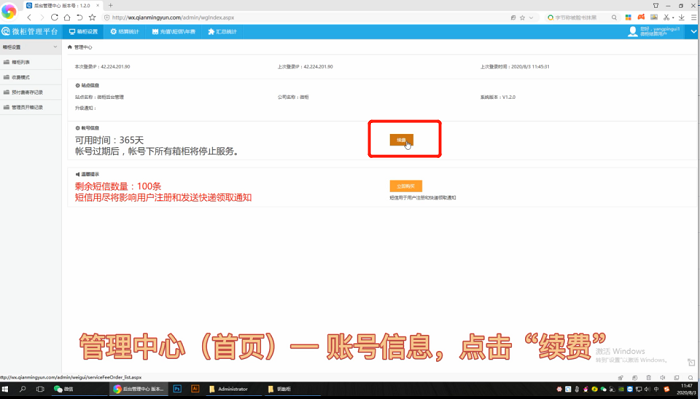Click the orange buy-SMS button

(x=406, y=186)
